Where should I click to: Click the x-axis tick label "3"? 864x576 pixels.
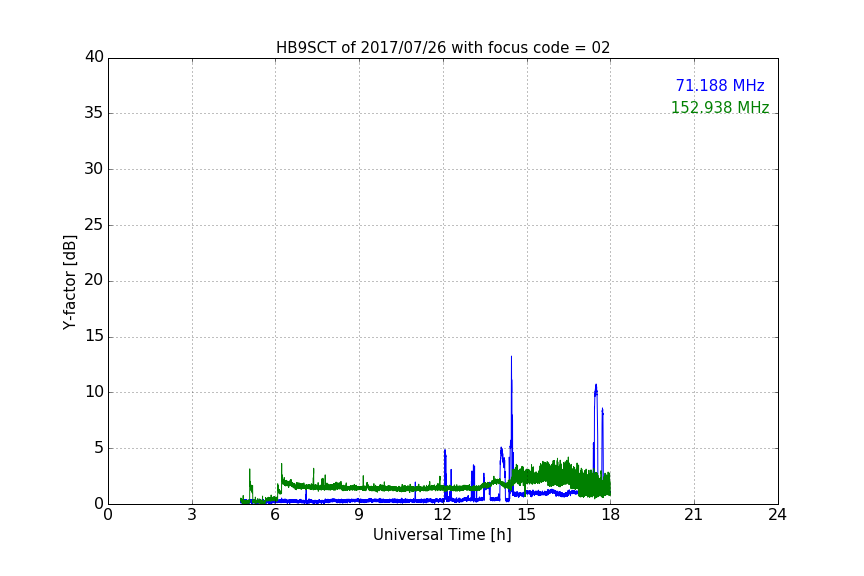[192, 515]
